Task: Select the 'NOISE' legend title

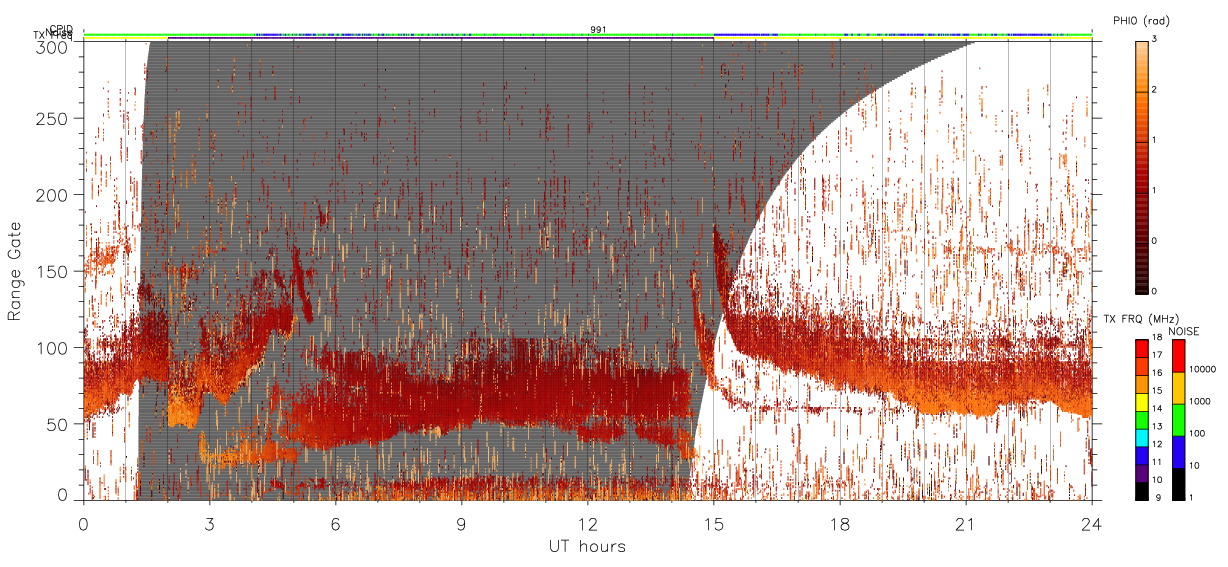Action: pyautogui.click(x=1183, y=330)
